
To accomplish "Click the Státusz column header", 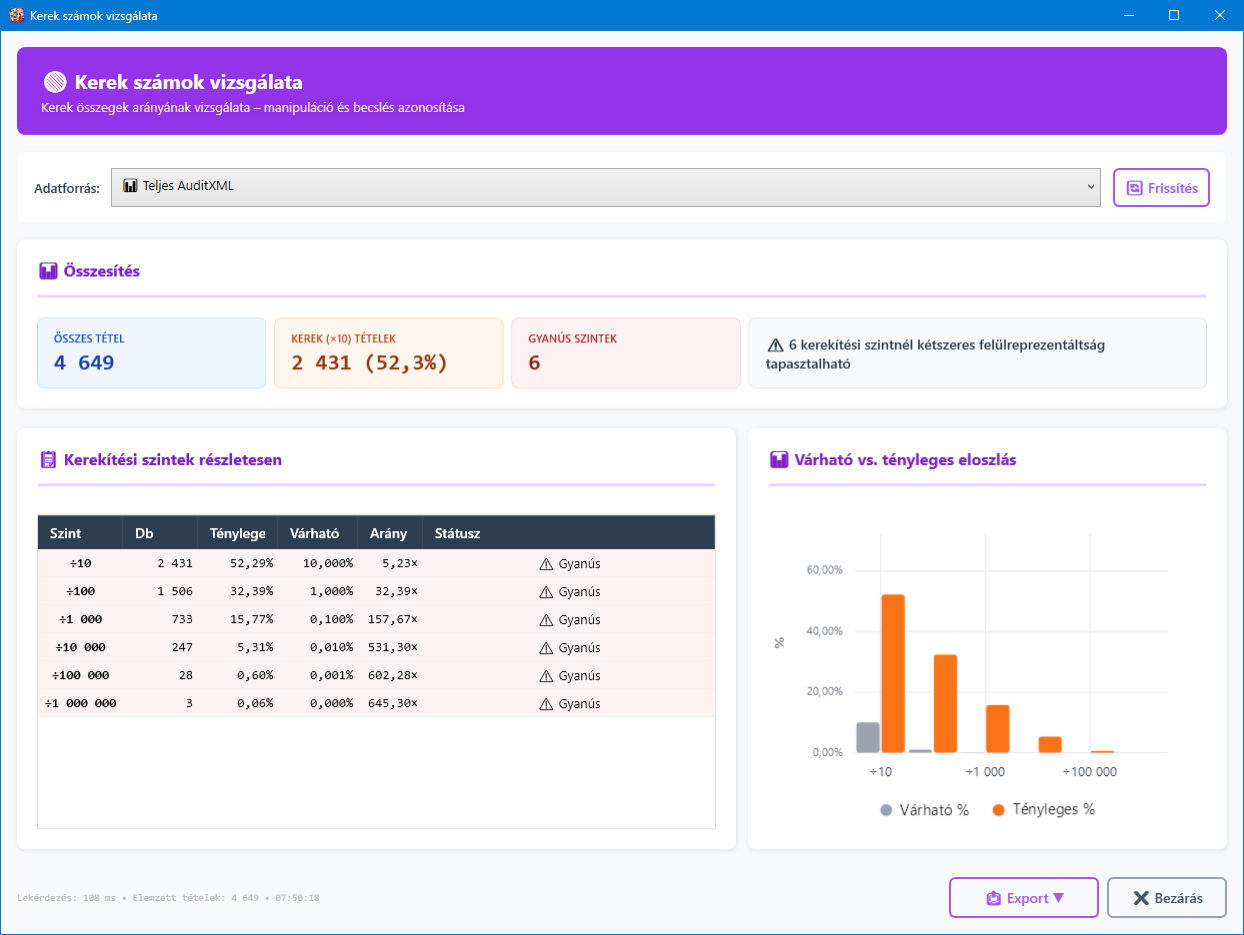I will [458, 533].
